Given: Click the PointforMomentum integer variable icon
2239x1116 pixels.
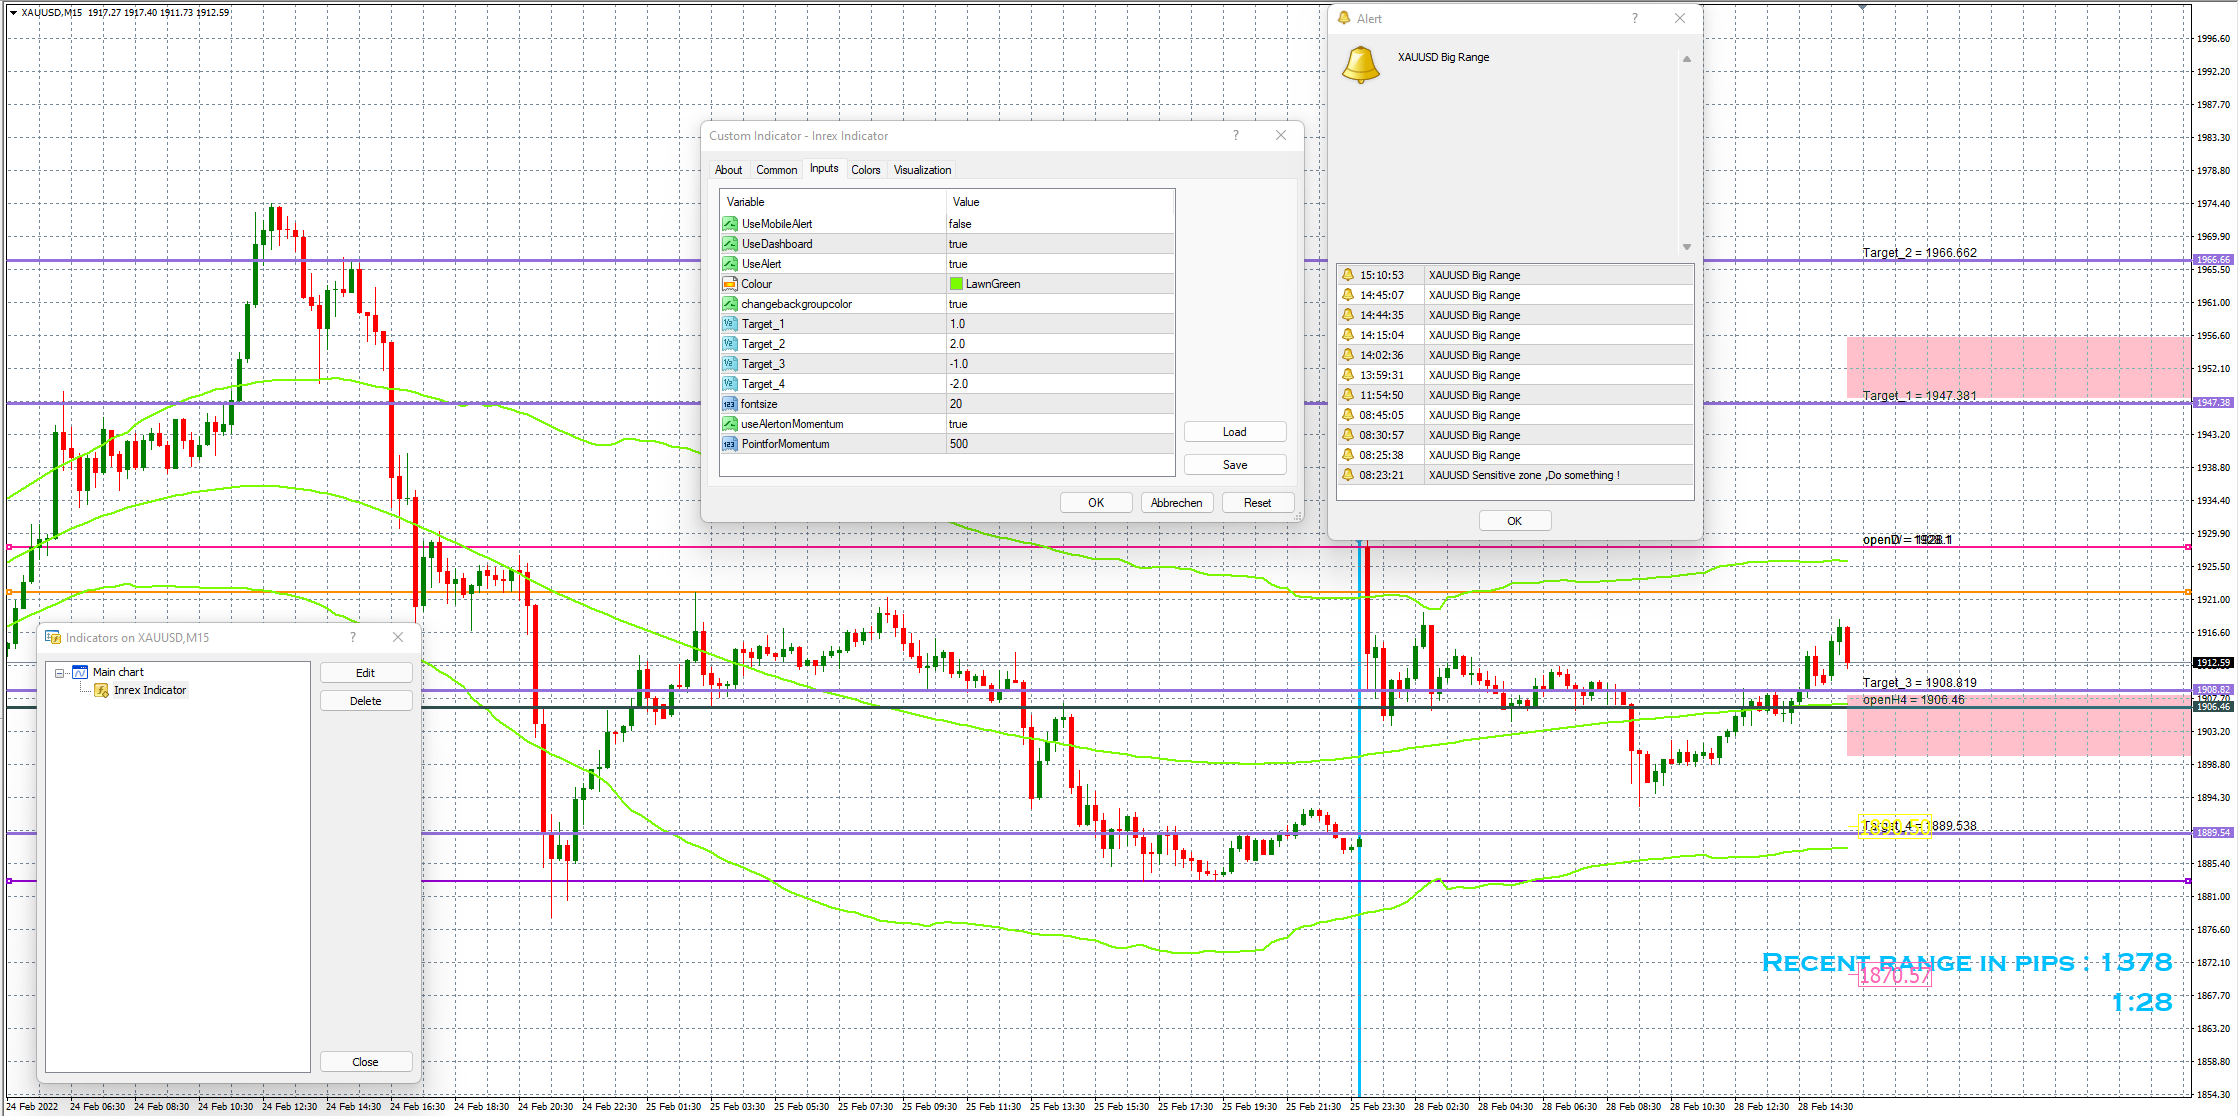Looking at the screenshot, I should 730,444.
